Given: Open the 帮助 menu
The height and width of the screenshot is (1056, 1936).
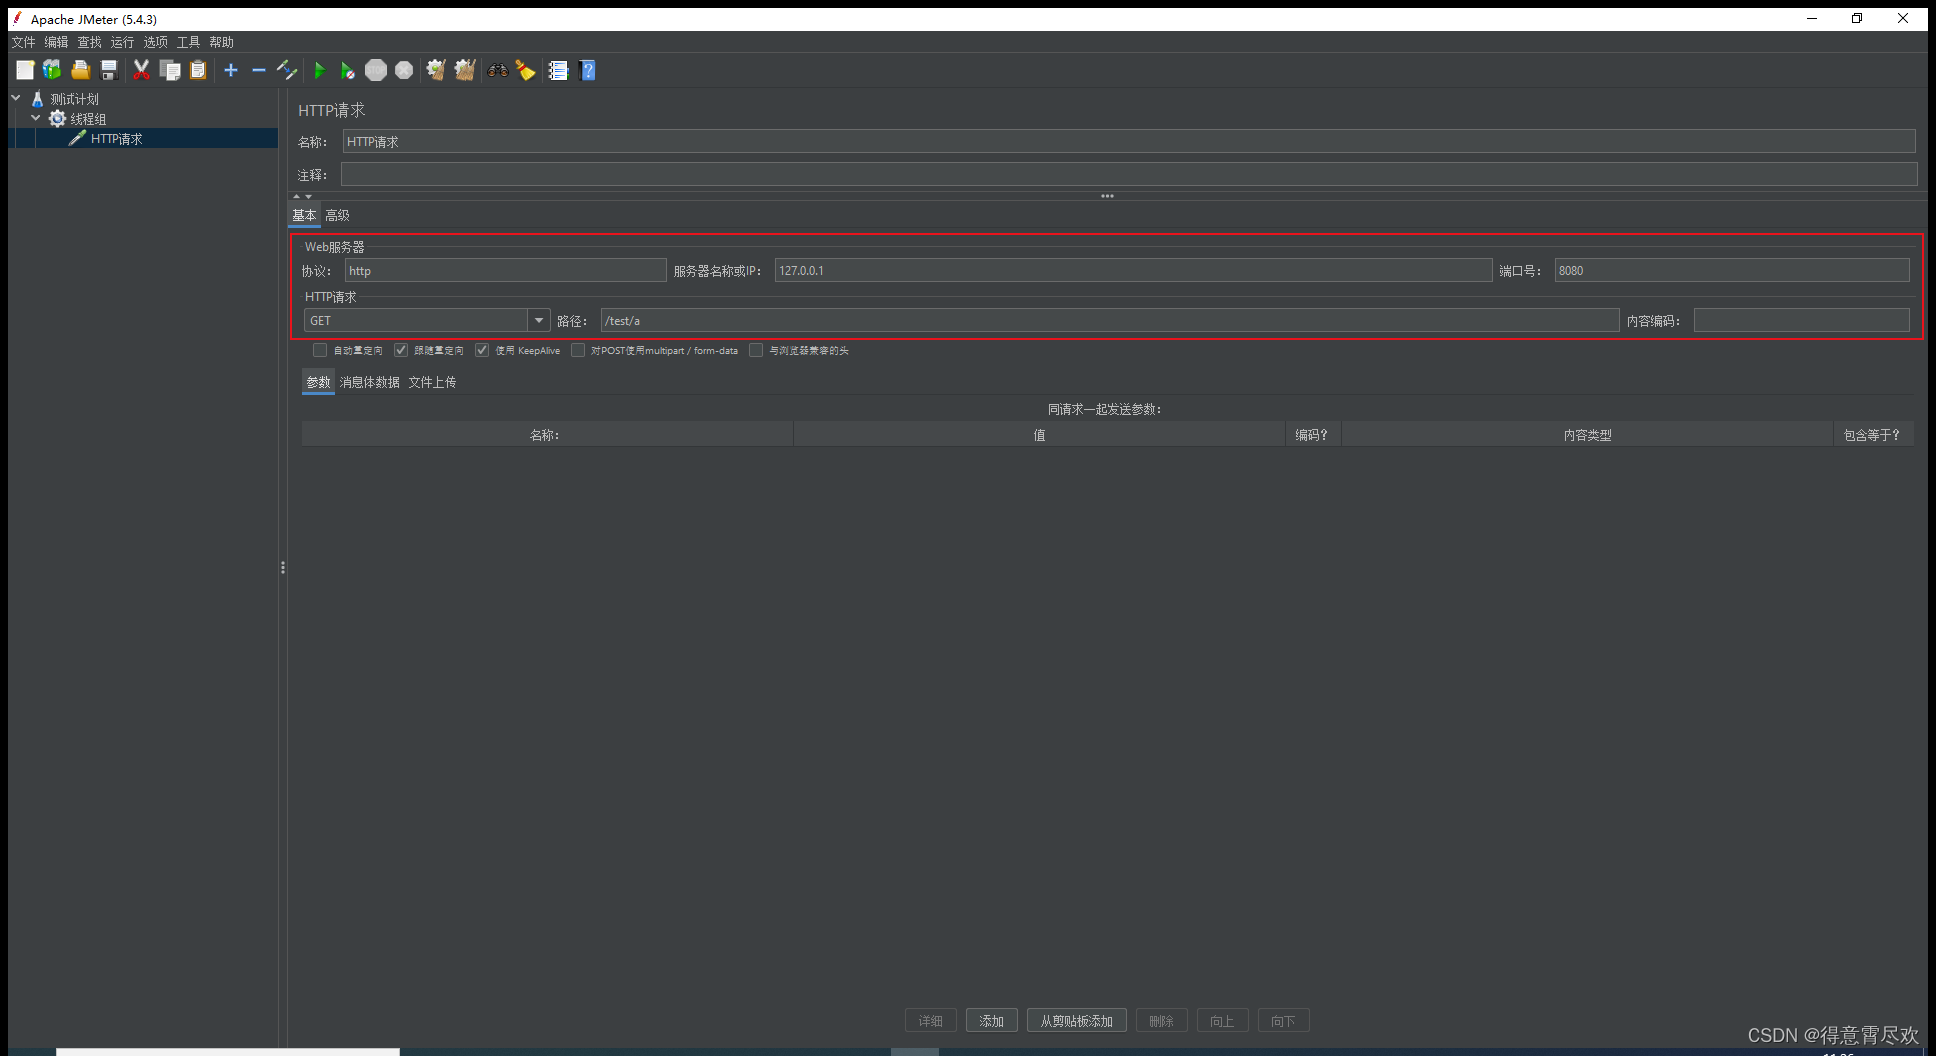Looking at the screenshot, I should coord(221,42).
